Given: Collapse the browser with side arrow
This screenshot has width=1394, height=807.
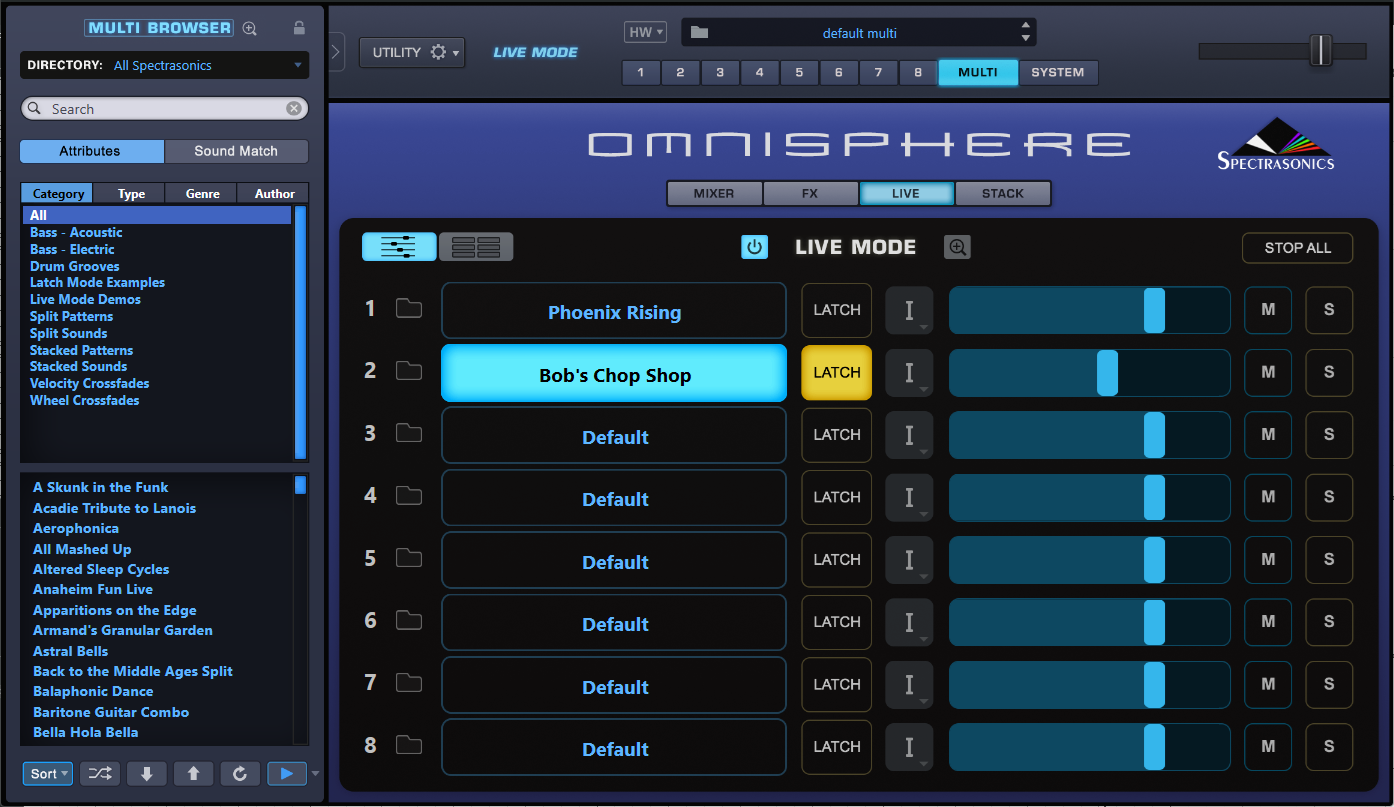Looking at the screenshot, I should (x=335, y=51).
